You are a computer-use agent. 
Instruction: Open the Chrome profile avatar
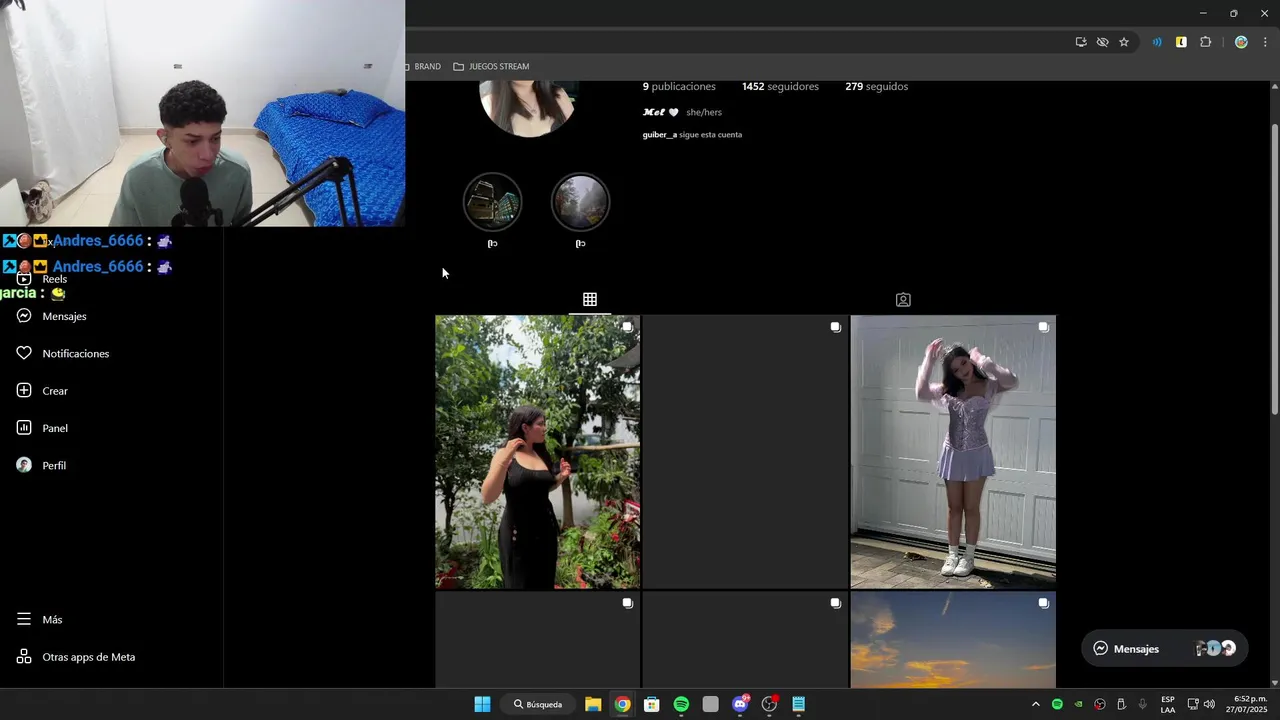(1241, 42)
